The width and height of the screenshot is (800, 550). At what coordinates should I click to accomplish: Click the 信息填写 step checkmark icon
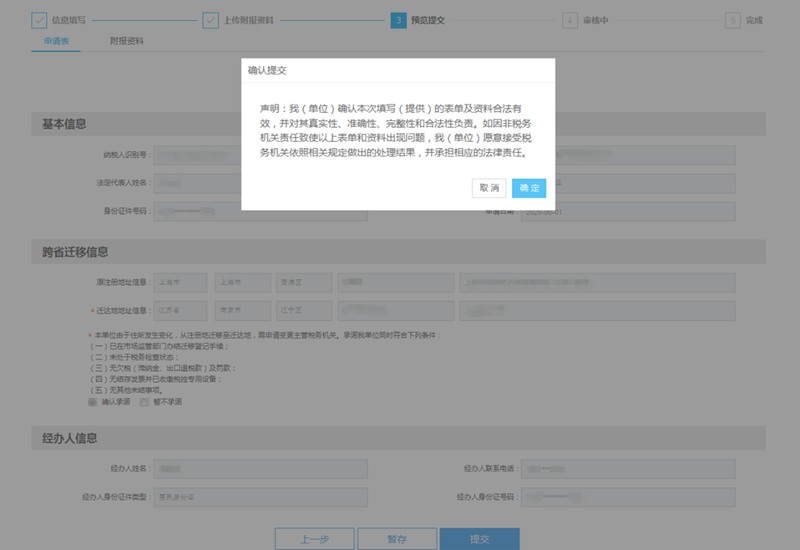click(x=39, y=20)
